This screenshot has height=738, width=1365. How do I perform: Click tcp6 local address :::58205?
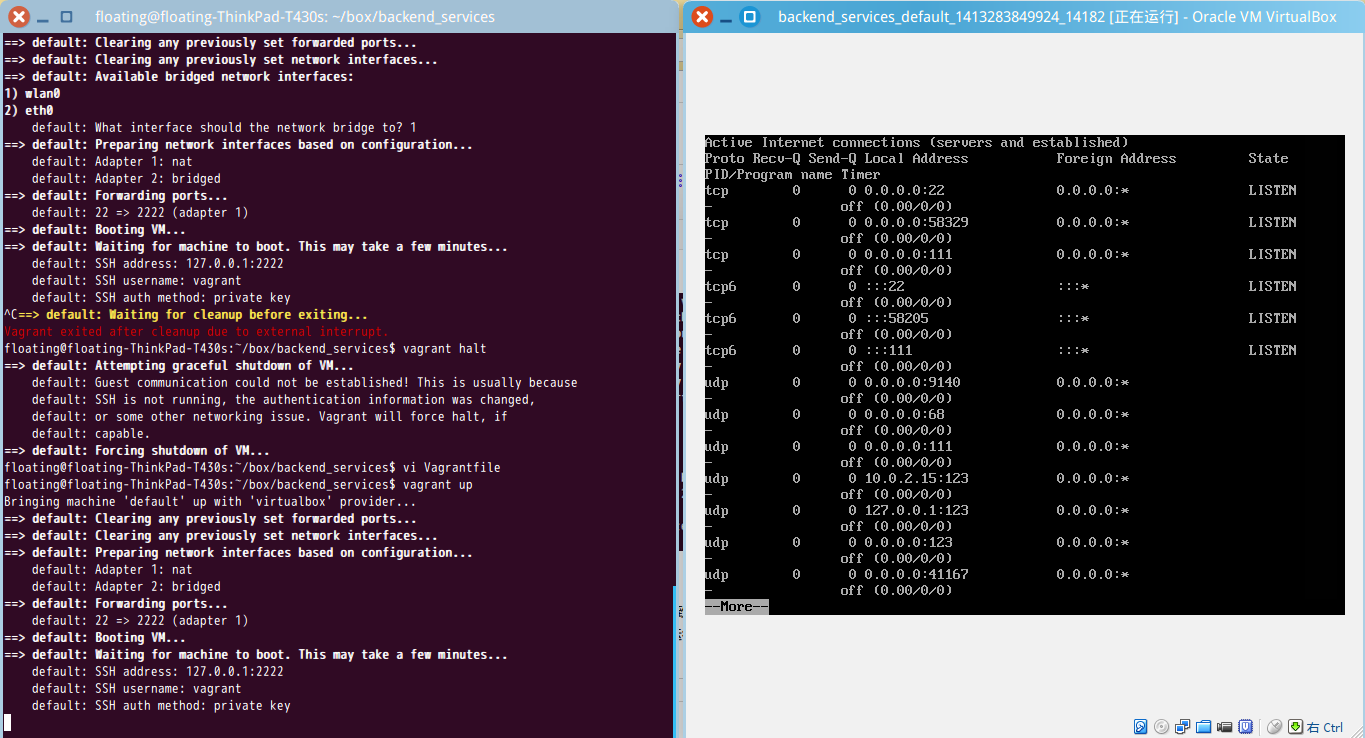[x=896, y=319]
